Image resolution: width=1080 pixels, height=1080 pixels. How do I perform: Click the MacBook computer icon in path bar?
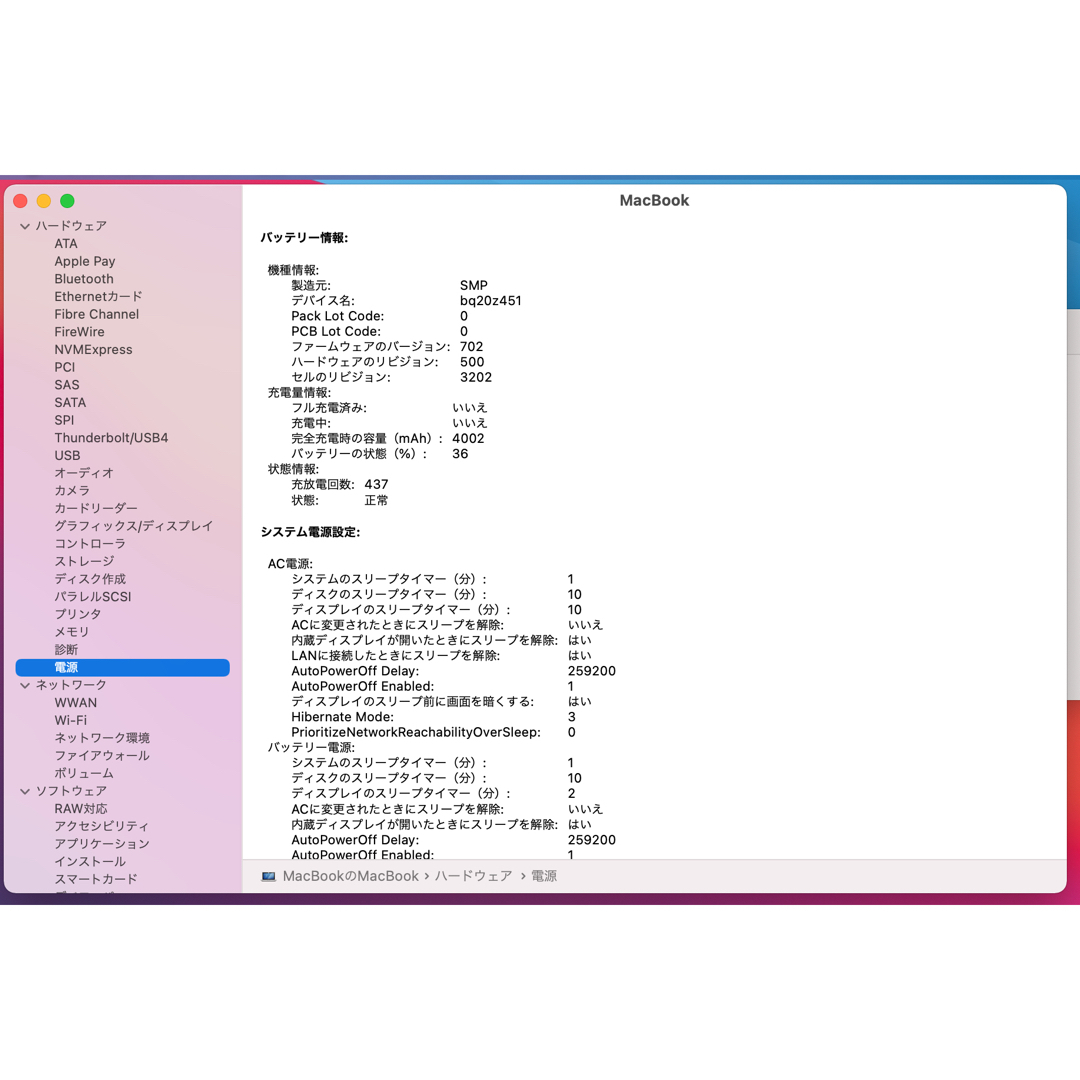pyautogui.click(x=269, y=876)
